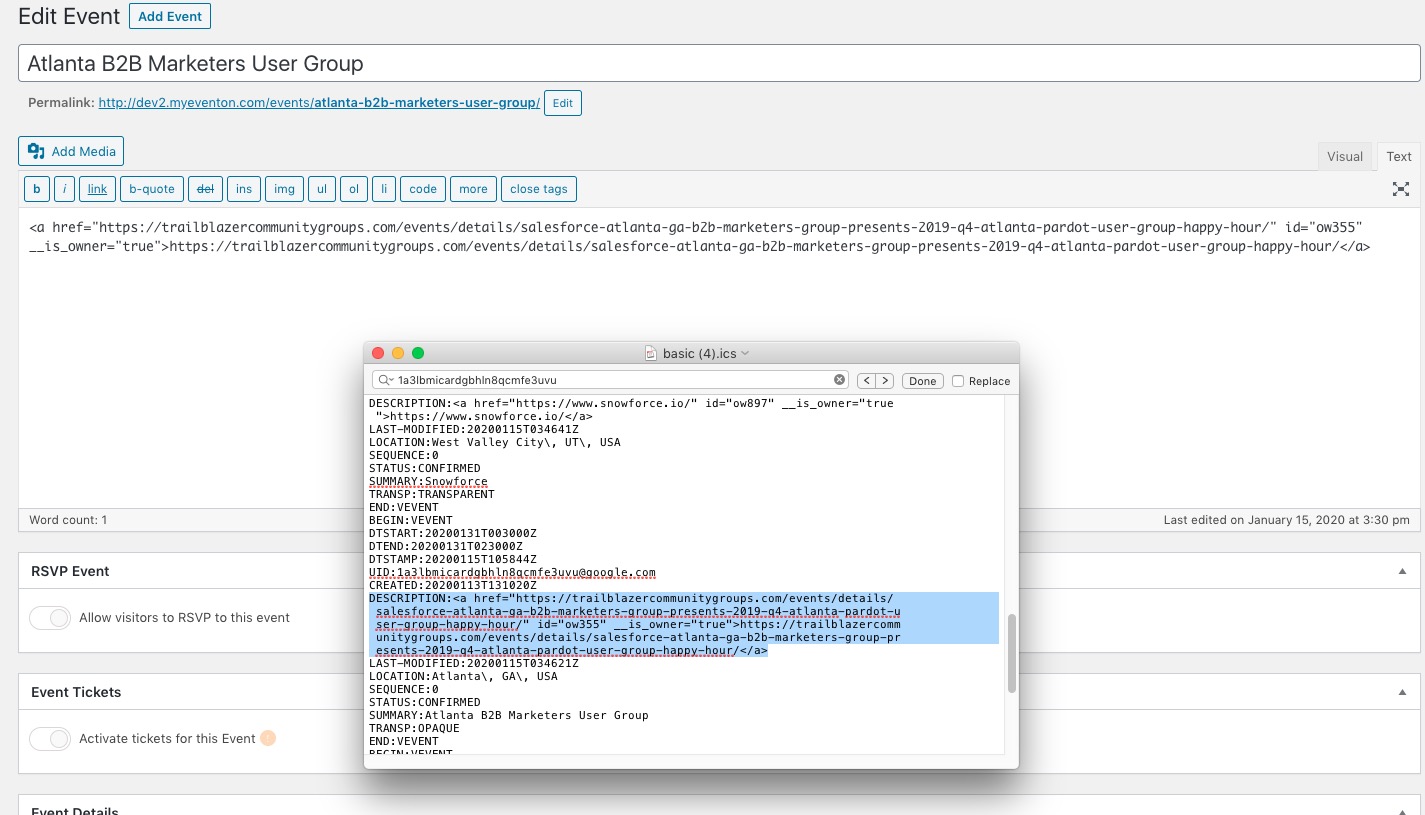This screenshot has height=815, width=1425.
Task: Click the Add Event button
Action: [x=170, y=17]
